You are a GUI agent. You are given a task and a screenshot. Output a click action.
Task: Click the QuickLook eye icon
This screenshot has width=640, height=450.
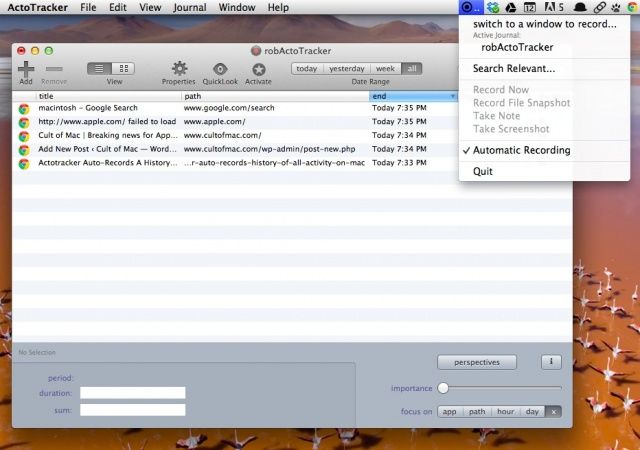coord(220,69)
